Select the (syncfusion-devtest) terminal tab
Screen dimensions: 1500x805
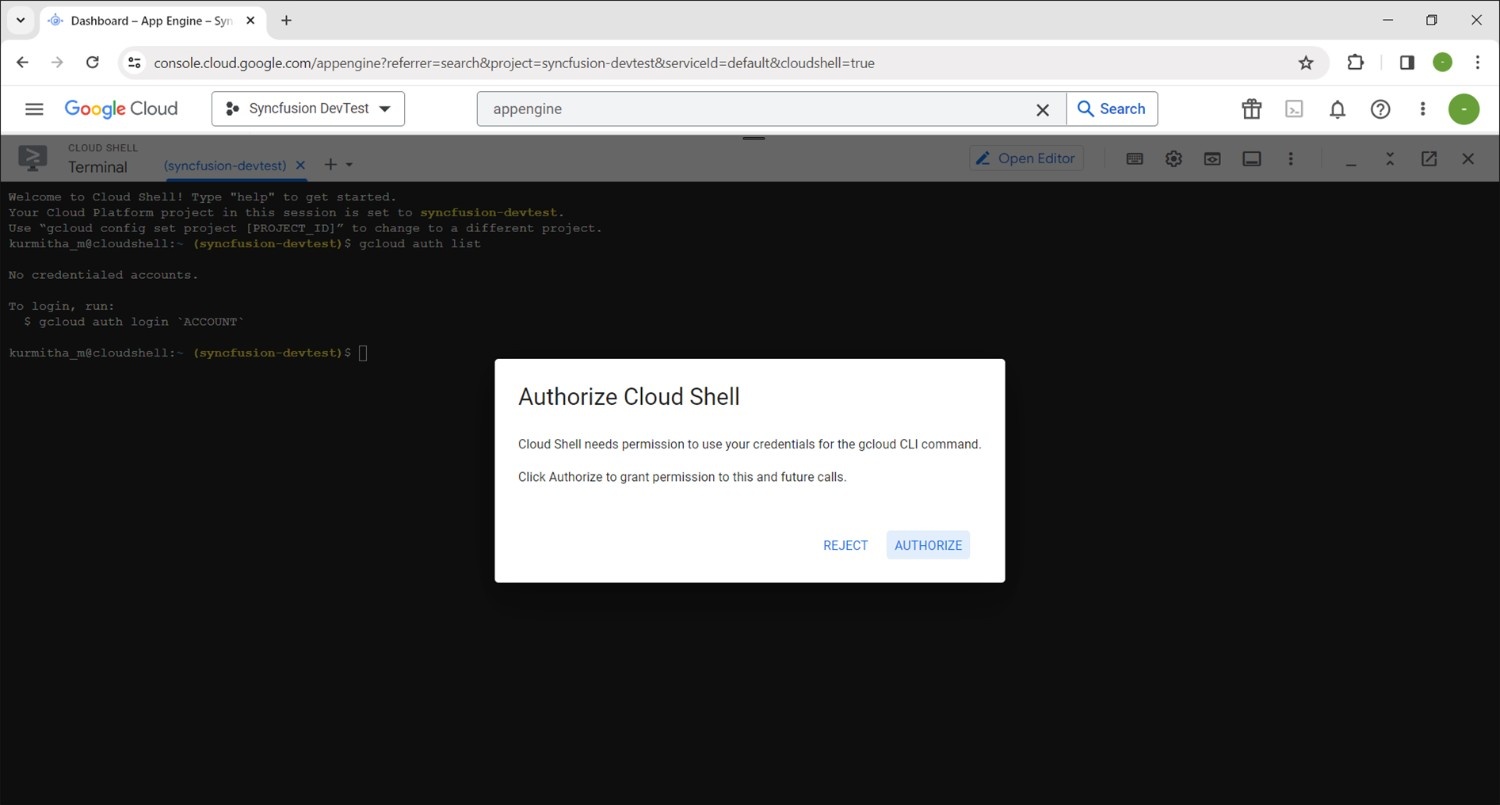click(x=225, y=165)
